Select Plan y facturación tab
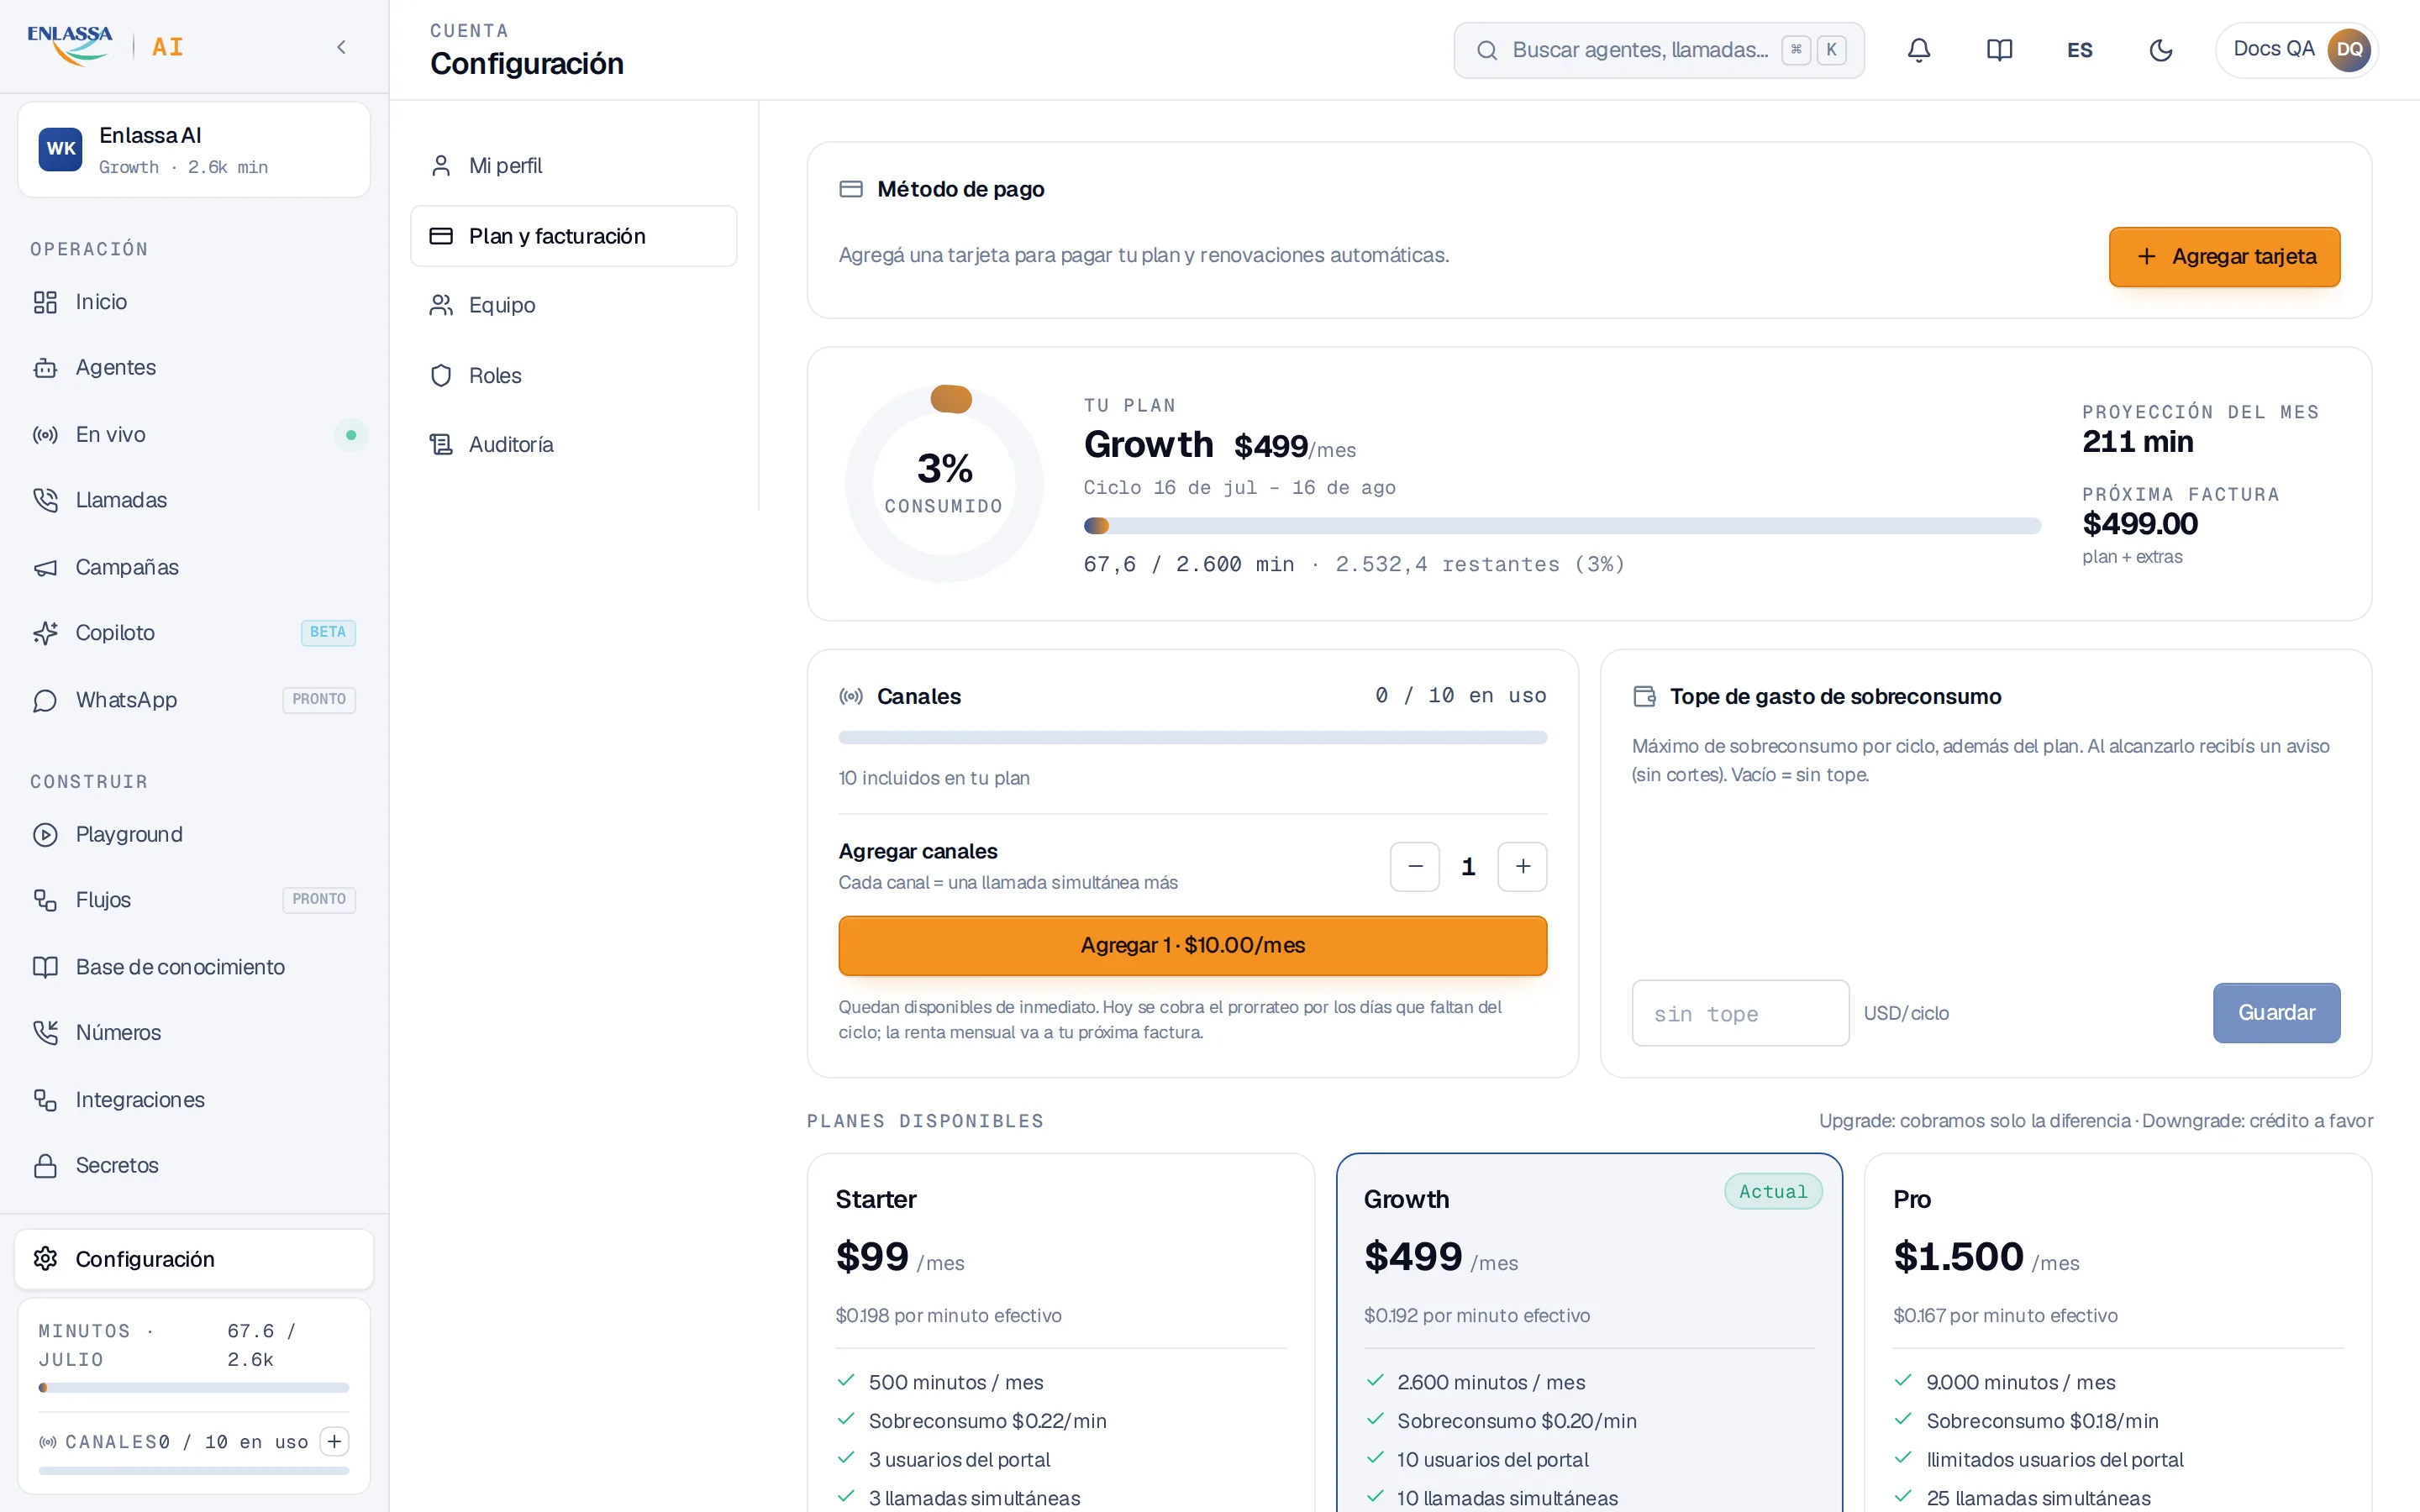The height and width of the screenshot is (1512, 2420). point(574,236)
